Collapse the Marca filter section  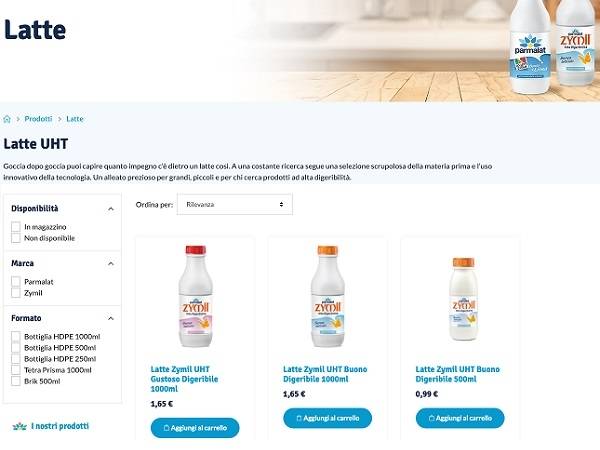click(x=111, y=264)
